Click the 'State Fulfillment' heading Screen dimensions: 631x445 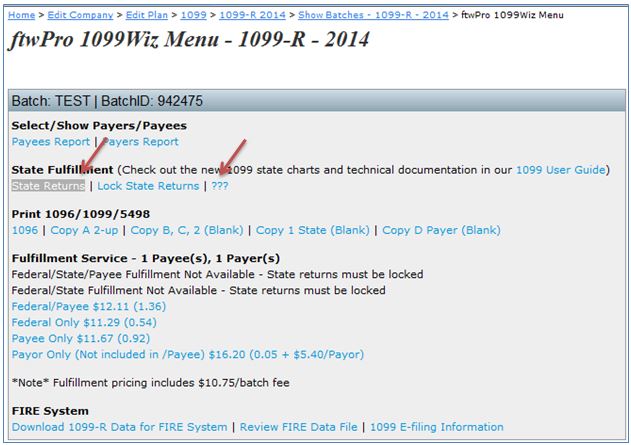coord(62,170)
